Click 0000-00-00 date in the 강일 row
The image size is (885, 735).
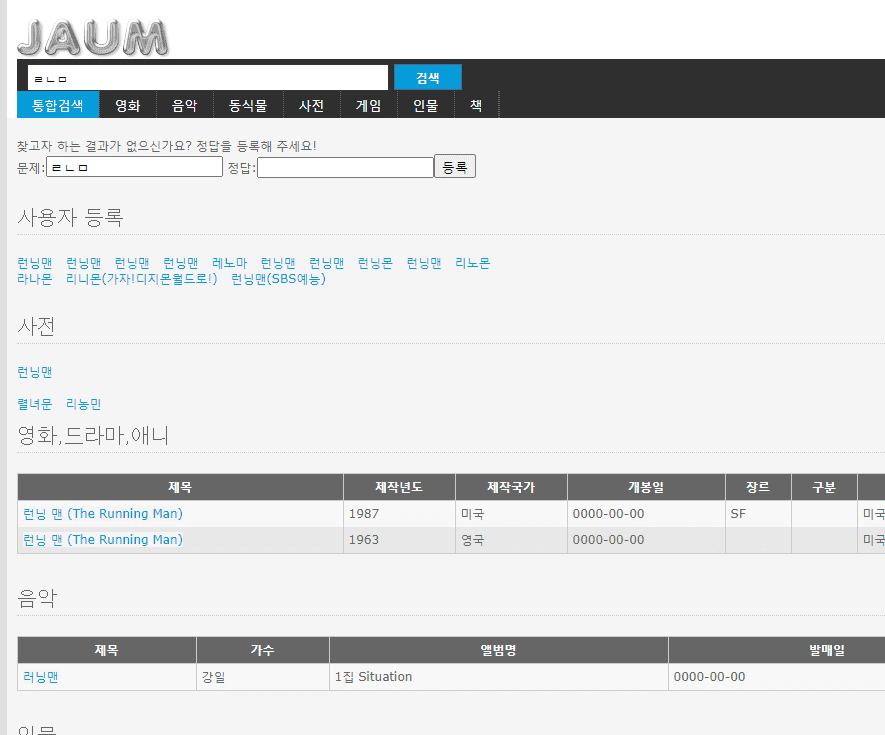tap(709, 677)
